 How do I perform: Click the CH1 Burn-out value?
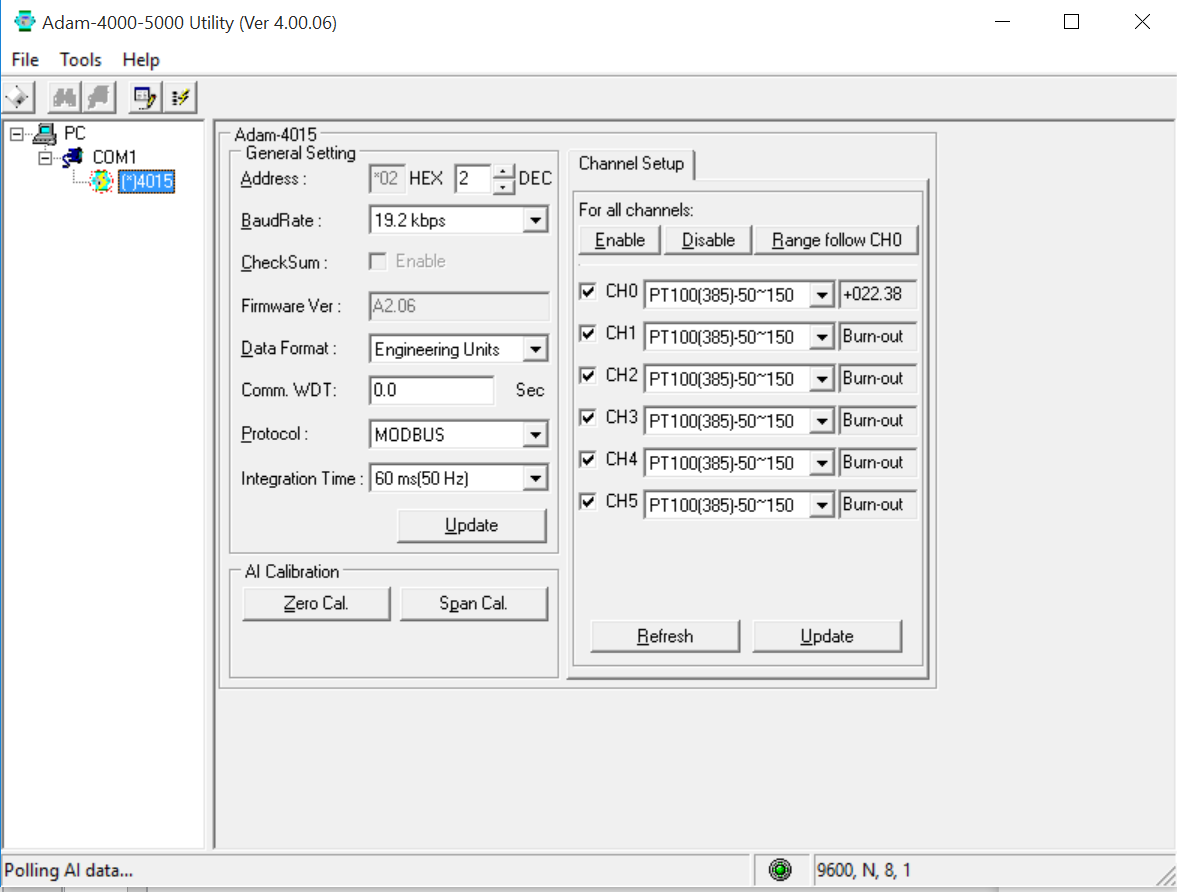(x=877, y=336)
